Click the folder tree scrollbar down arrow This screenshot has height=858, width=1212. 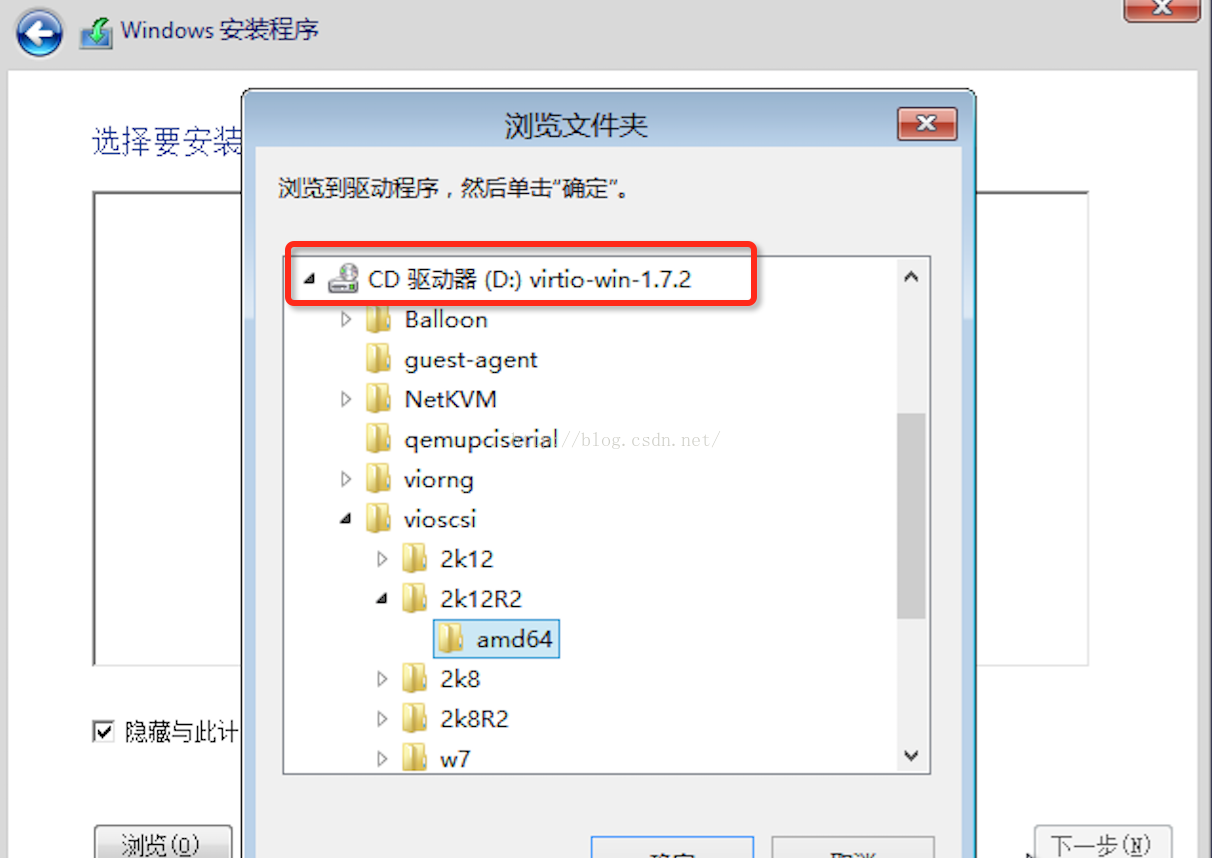point(911,756)
